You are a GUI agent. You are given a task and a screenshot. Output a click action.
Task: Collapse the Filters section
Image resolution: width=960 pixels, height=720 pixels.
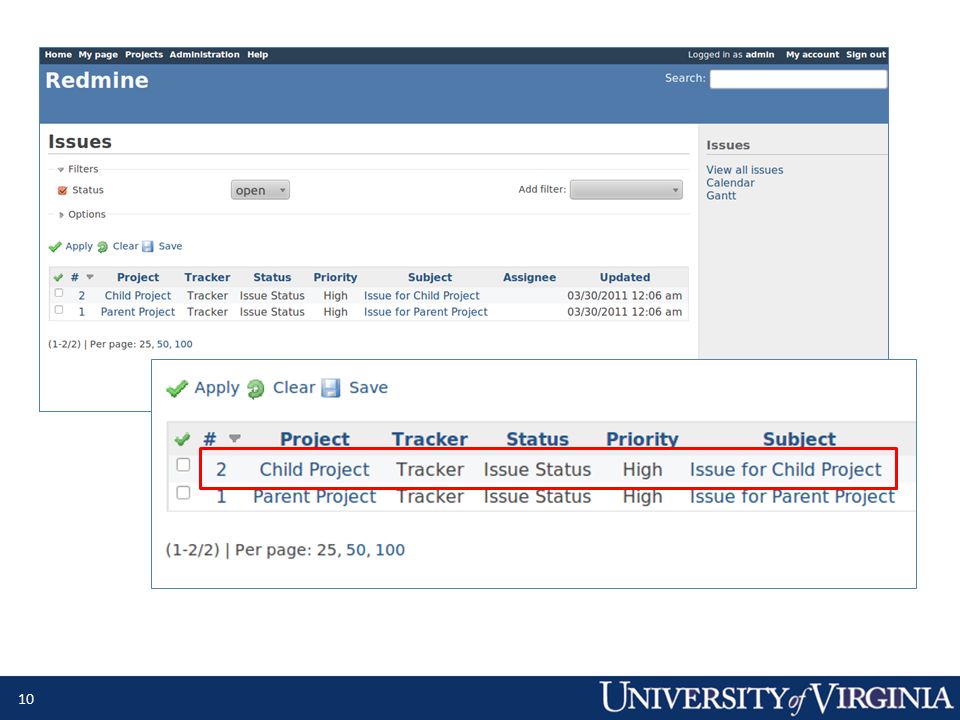tap(78, 169)
